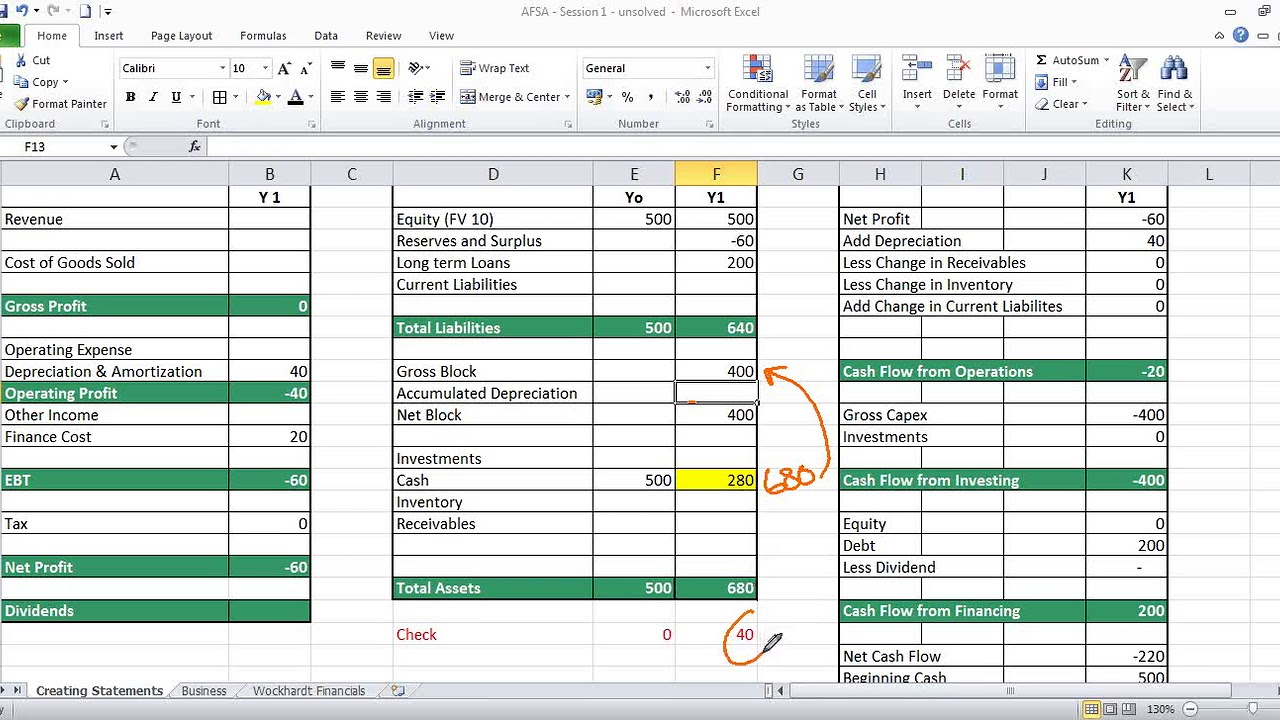Screen dimensions: 1280x720
Task: Click Accounting Number Format icon
Action: click(x=594, y=97)
